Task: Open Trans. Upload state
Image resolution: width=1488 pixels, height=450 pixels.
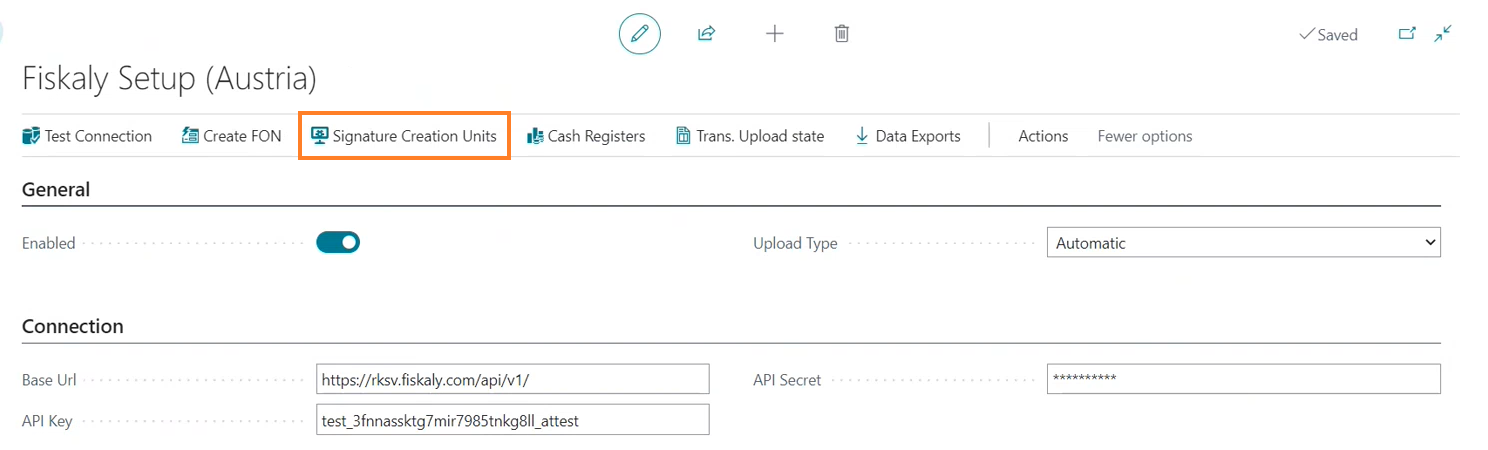Action: [750, 136]
